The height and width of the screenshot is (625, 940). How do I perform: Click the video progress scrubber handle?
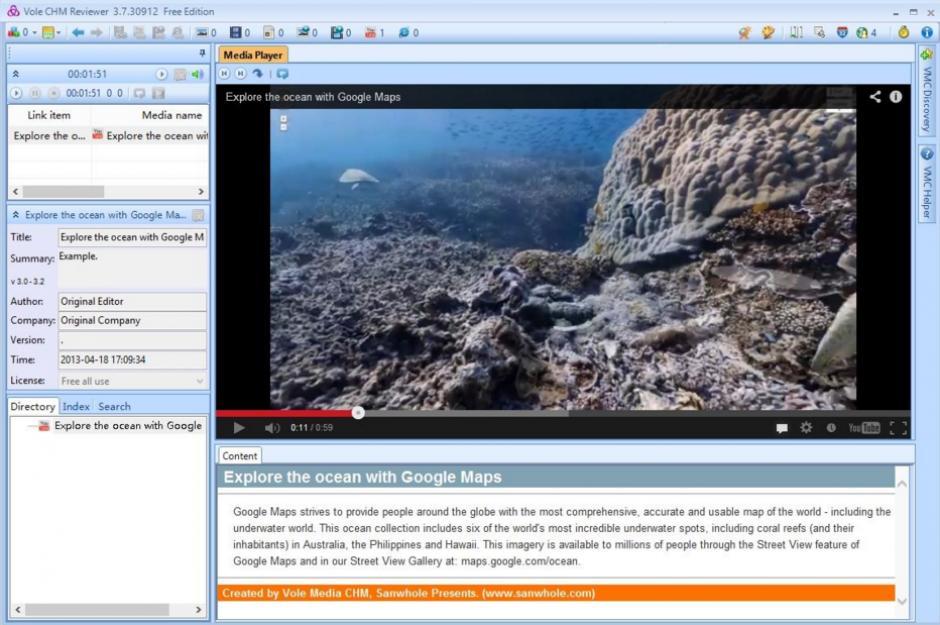point(358,413)
